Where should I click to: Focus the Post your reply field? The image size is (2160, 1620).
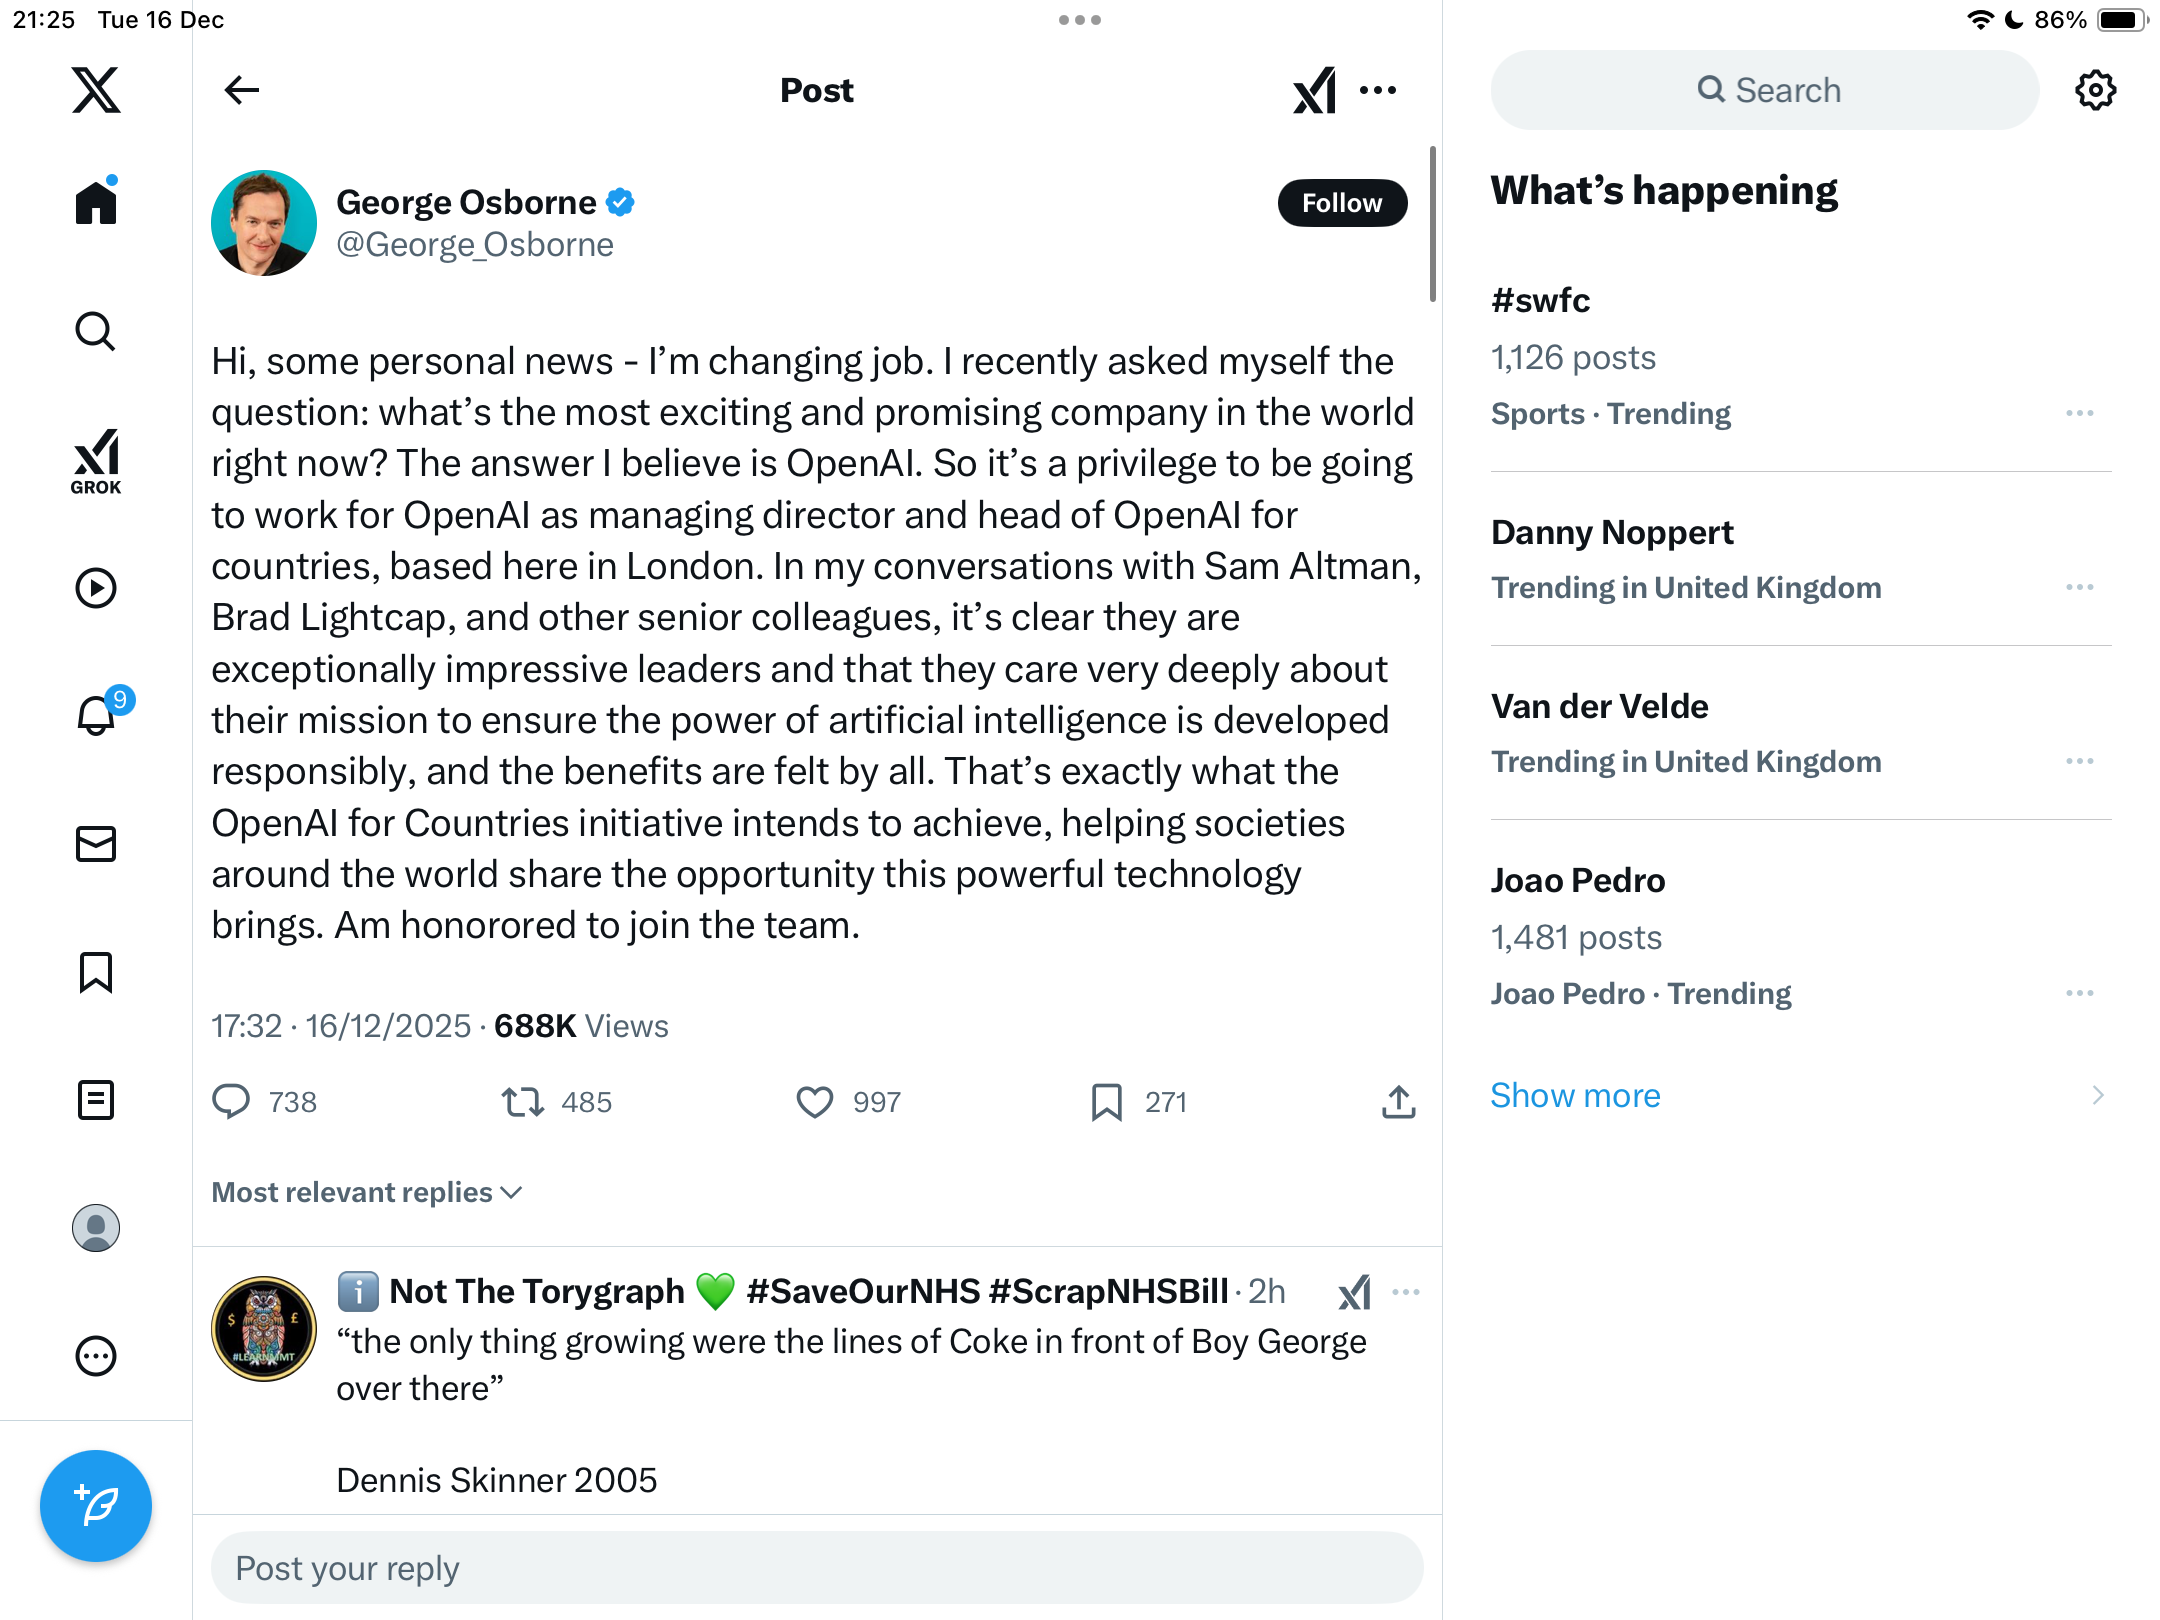[x=816, y=1568]
